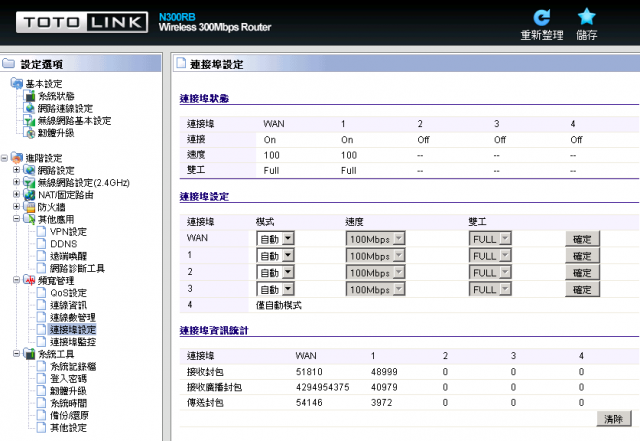Click 確定 button for WAN row

point(582,239)
